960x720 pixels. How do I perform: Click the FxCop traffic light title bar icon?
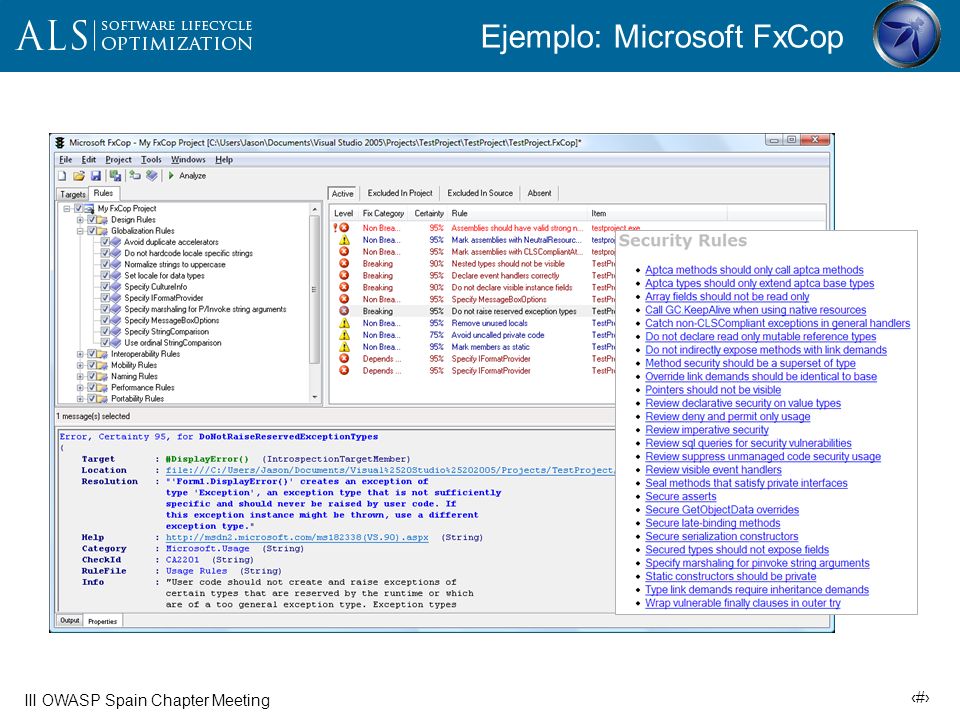[60, 143]
